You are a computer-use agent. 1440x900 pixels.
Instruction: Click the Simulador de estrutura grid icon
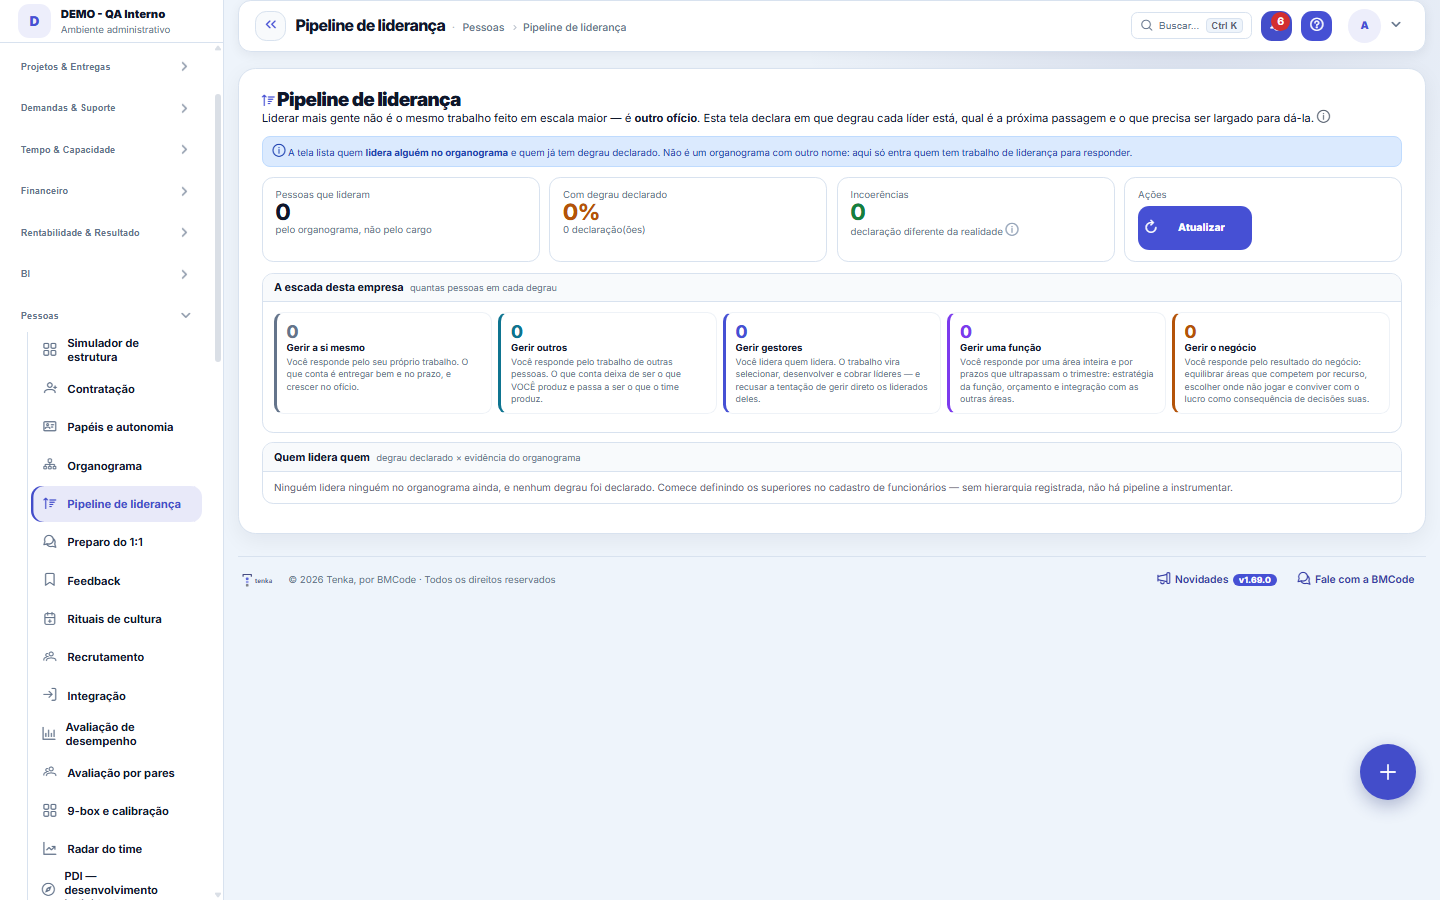coord(50,350)
